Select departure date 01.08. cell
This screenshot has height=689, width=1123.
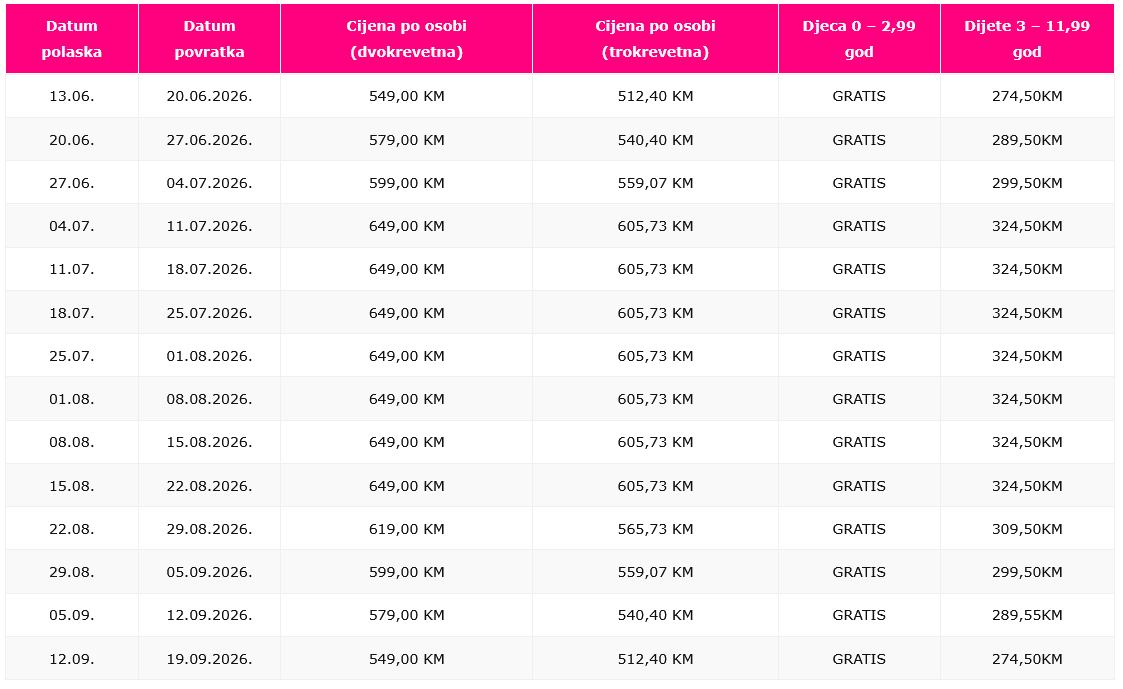[x=72, y=399]
